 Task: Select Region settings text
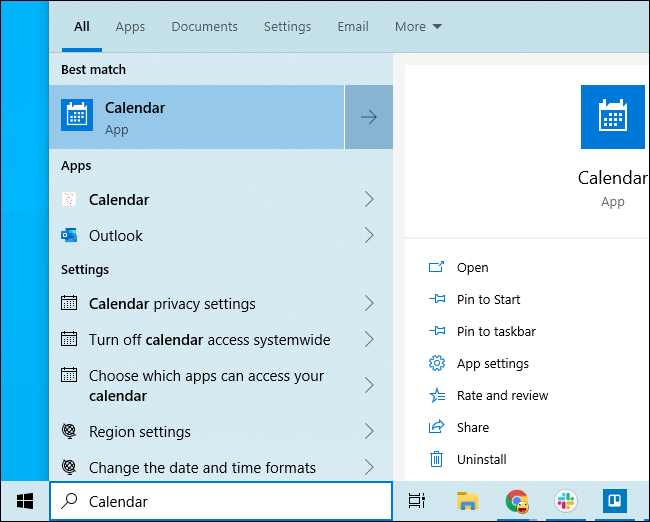tap(140, 432)
